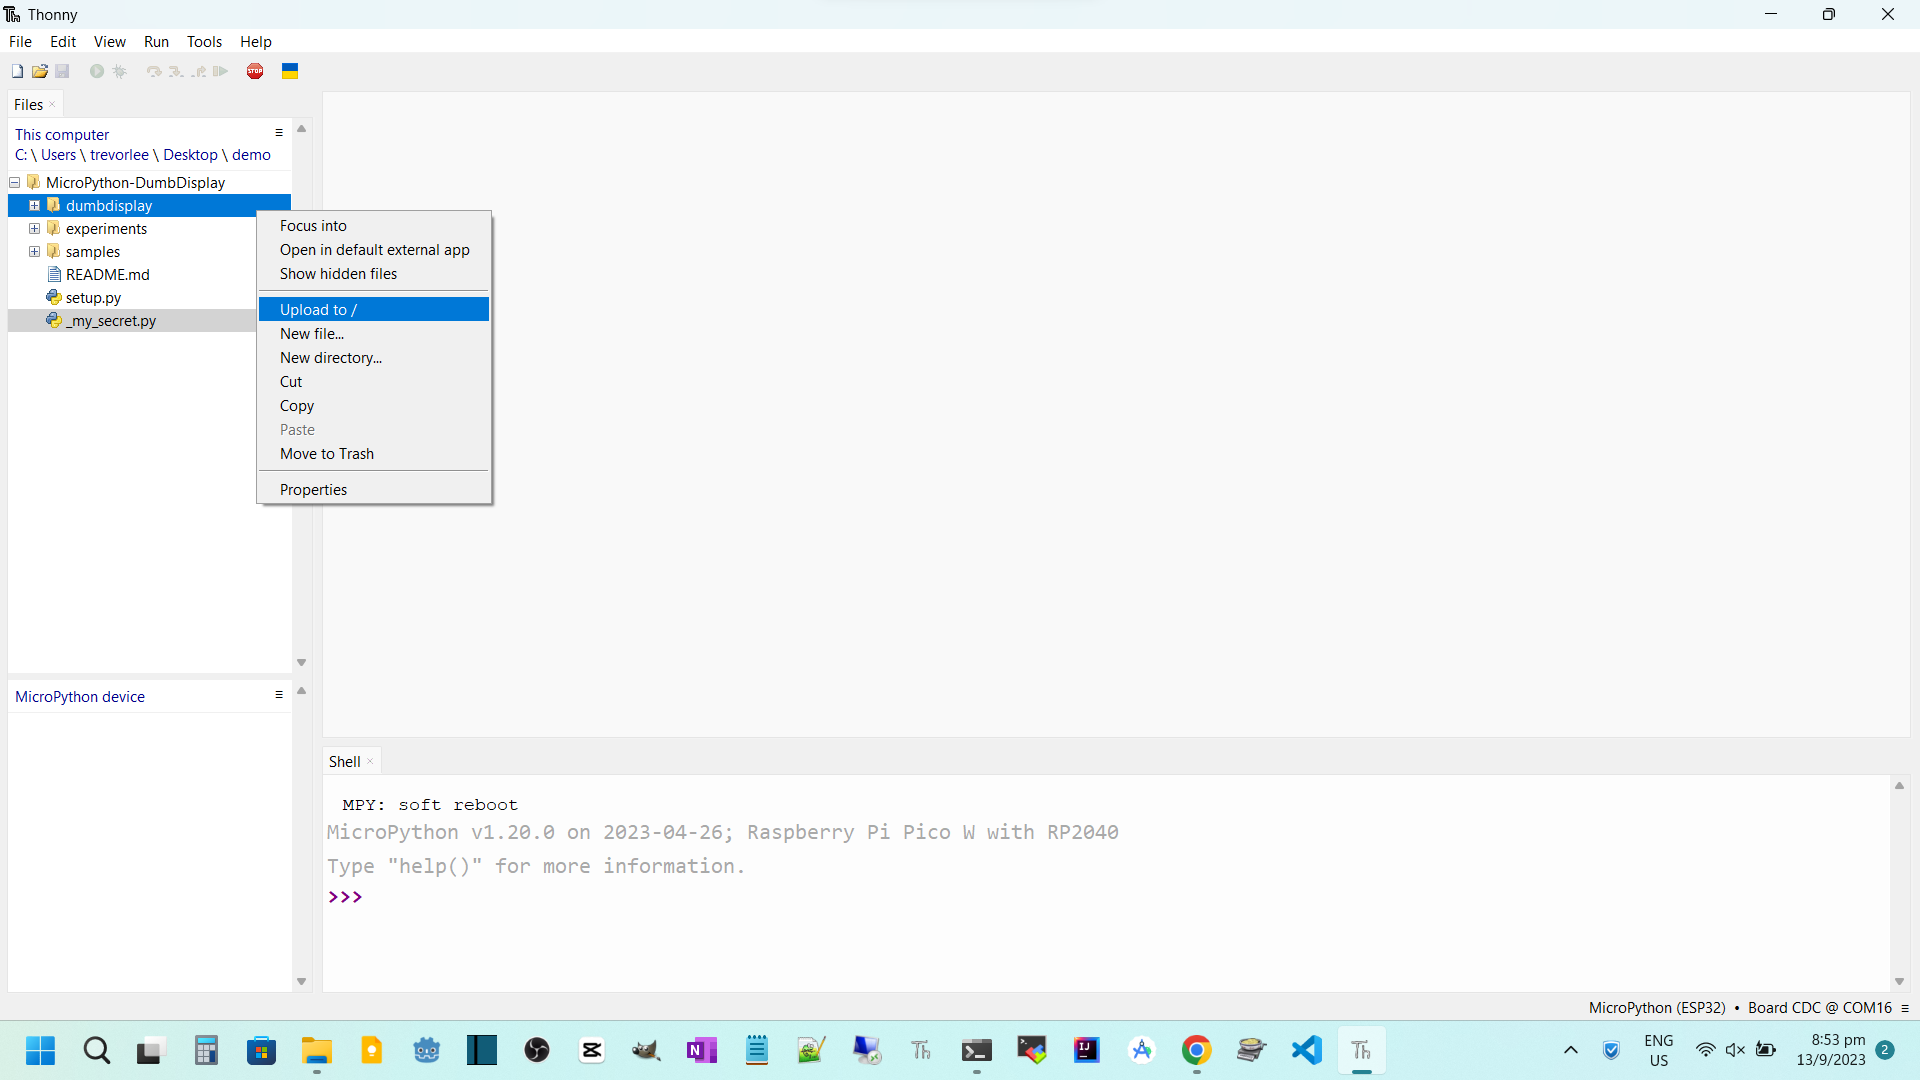Click the Files panel menu icon
This screenshot has height=1080, width=1920.
pos(278,133)
